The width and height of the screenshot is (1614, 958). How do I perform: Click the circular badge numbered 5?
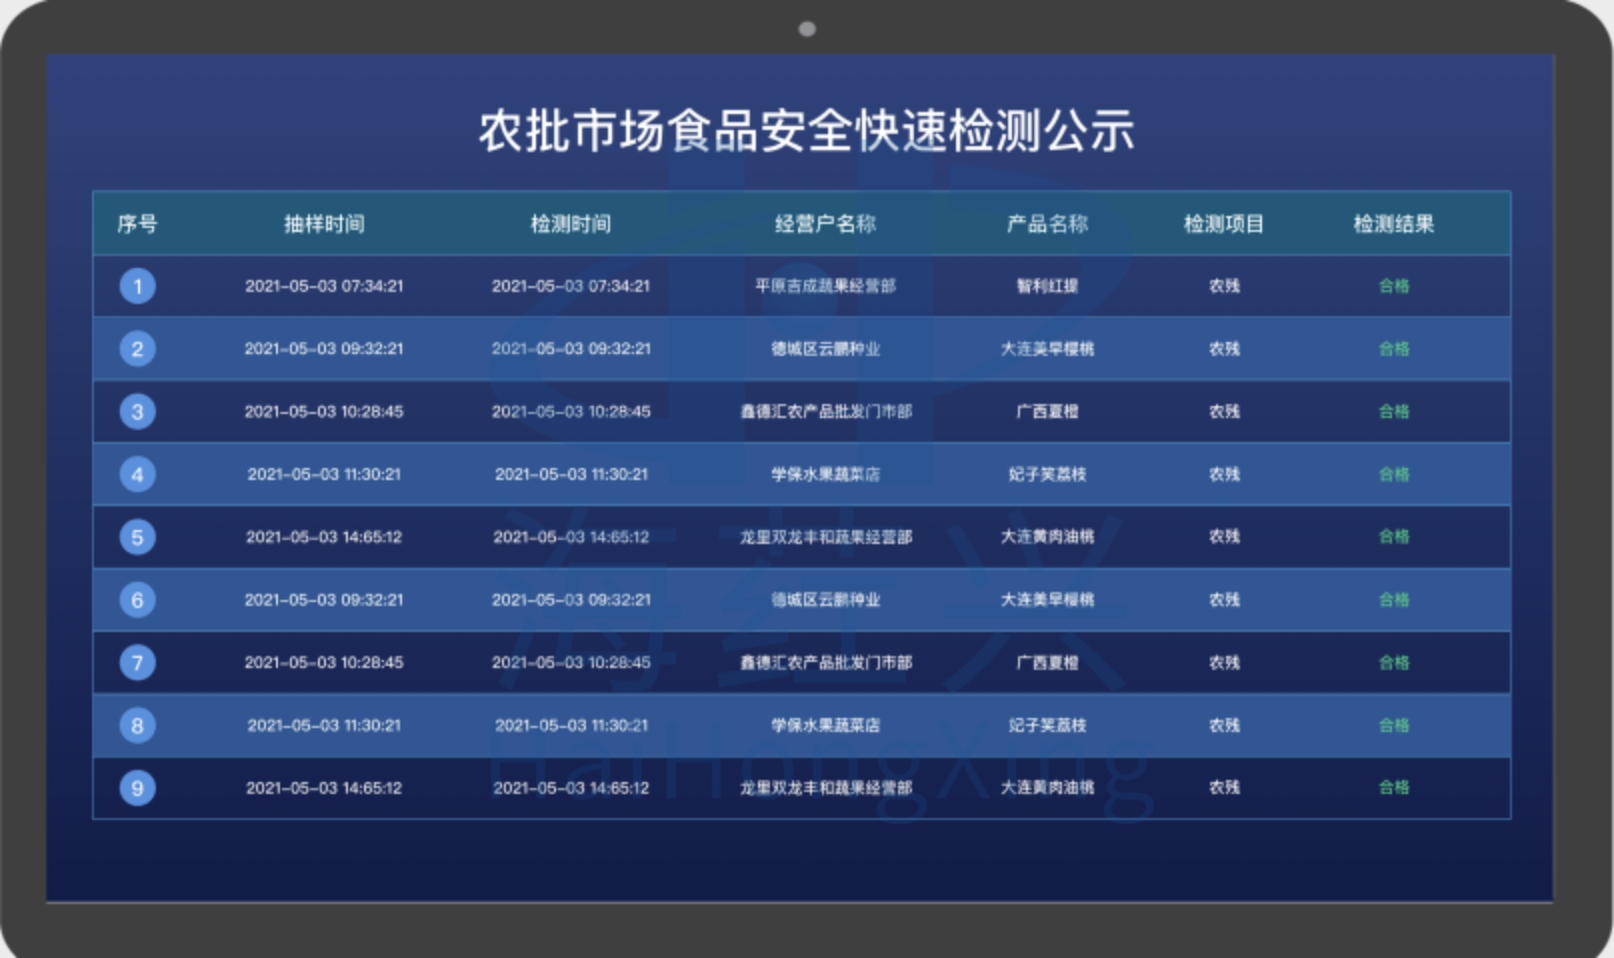[138, 537]
